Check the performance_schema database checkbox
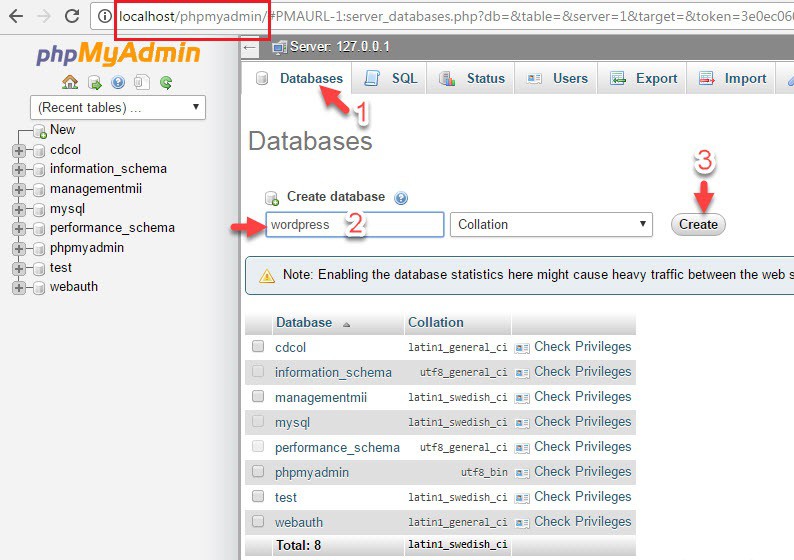This screenshot has width=794, height=560. pos(258,446)
